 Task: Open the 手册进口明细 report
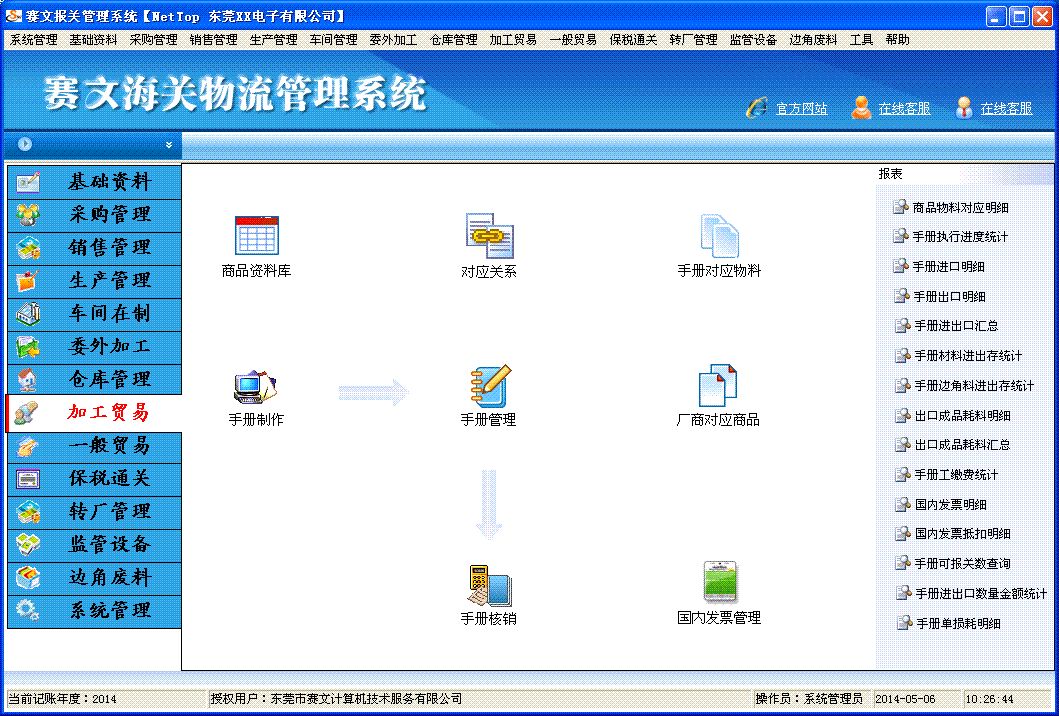948,267
